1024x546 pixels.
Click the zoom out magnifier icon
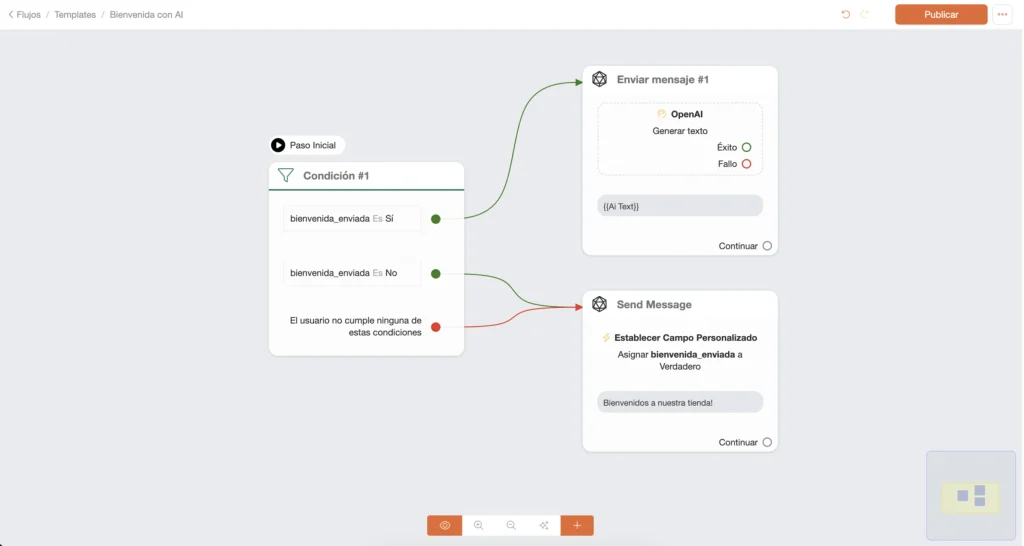click(x=511, y=525)
